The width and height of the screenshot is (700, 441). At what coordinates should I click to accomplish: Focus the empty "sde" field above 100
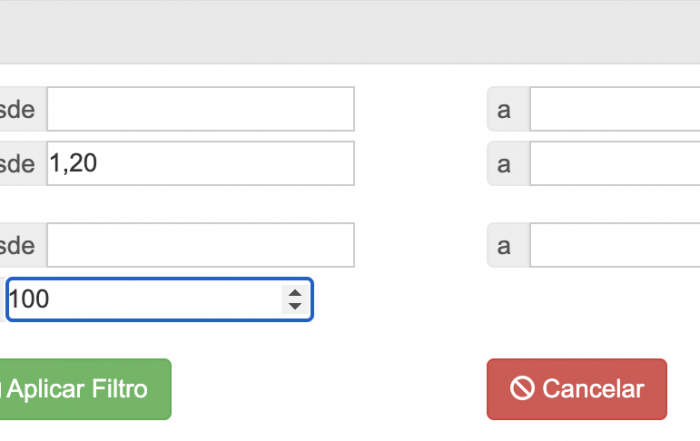(200, 245)
